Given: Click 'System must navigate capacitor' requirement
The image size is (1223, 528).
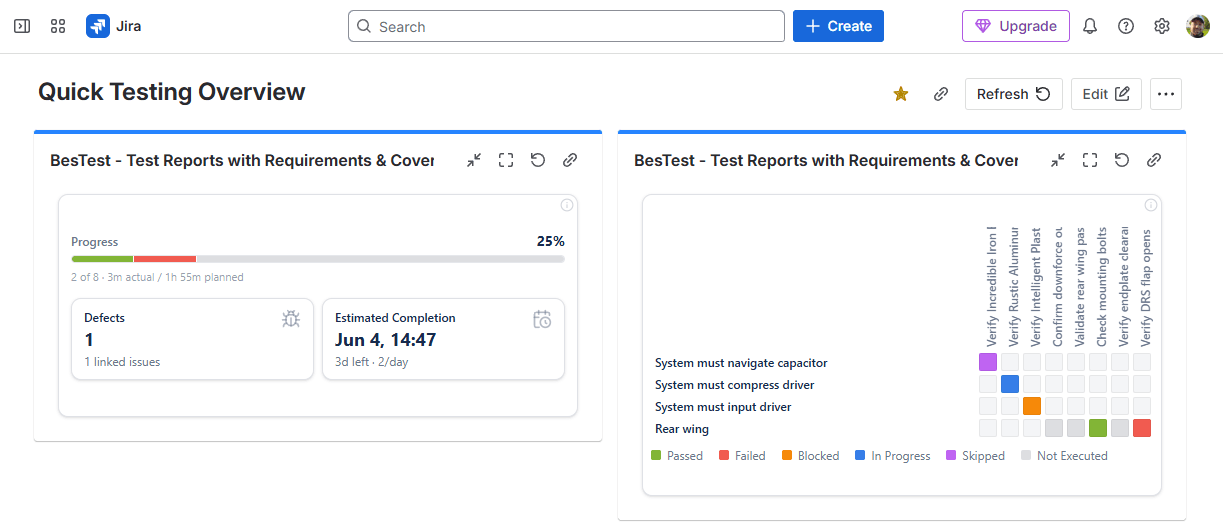Looking at the screenshot, I should (741, 363).
